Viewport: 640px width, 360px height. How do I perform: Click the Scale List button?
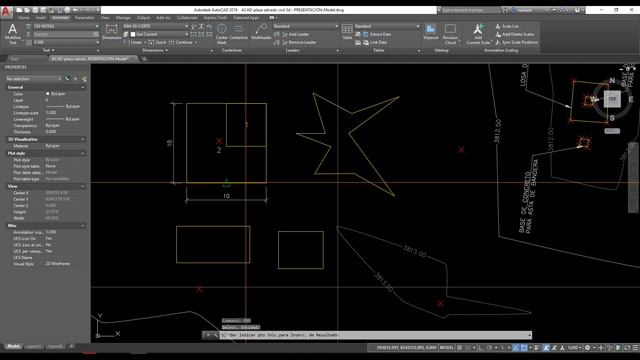tap(507, 27)
